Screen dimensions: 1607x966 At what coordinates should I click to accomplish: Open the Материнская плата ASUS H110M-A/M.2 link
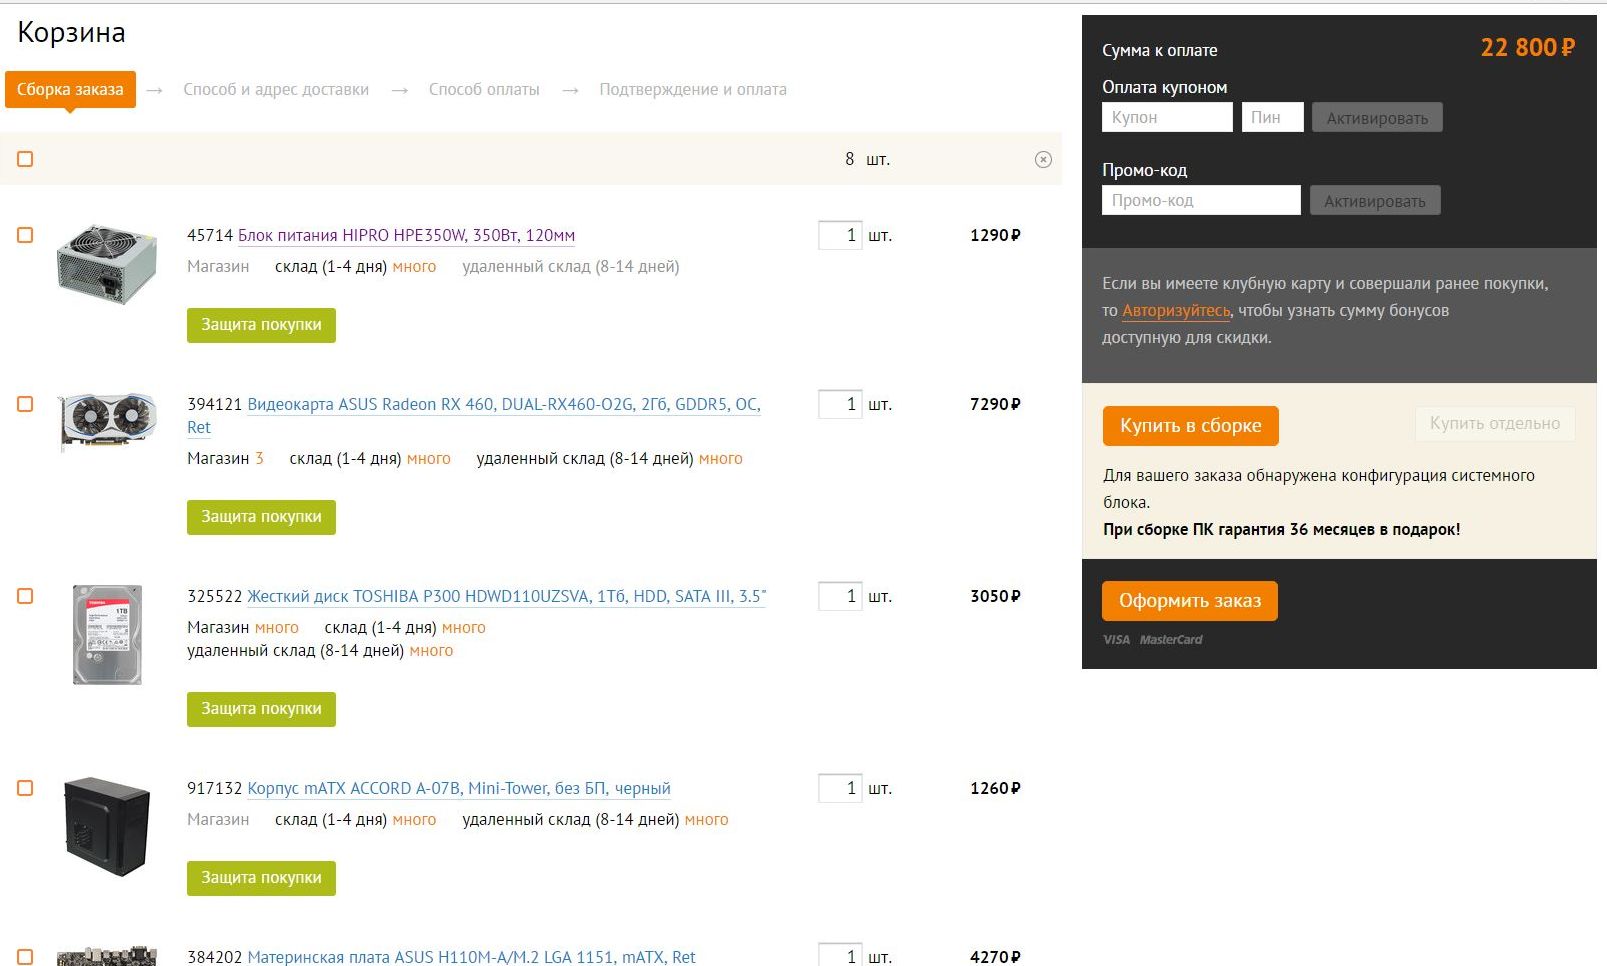(x=471, y=957)
